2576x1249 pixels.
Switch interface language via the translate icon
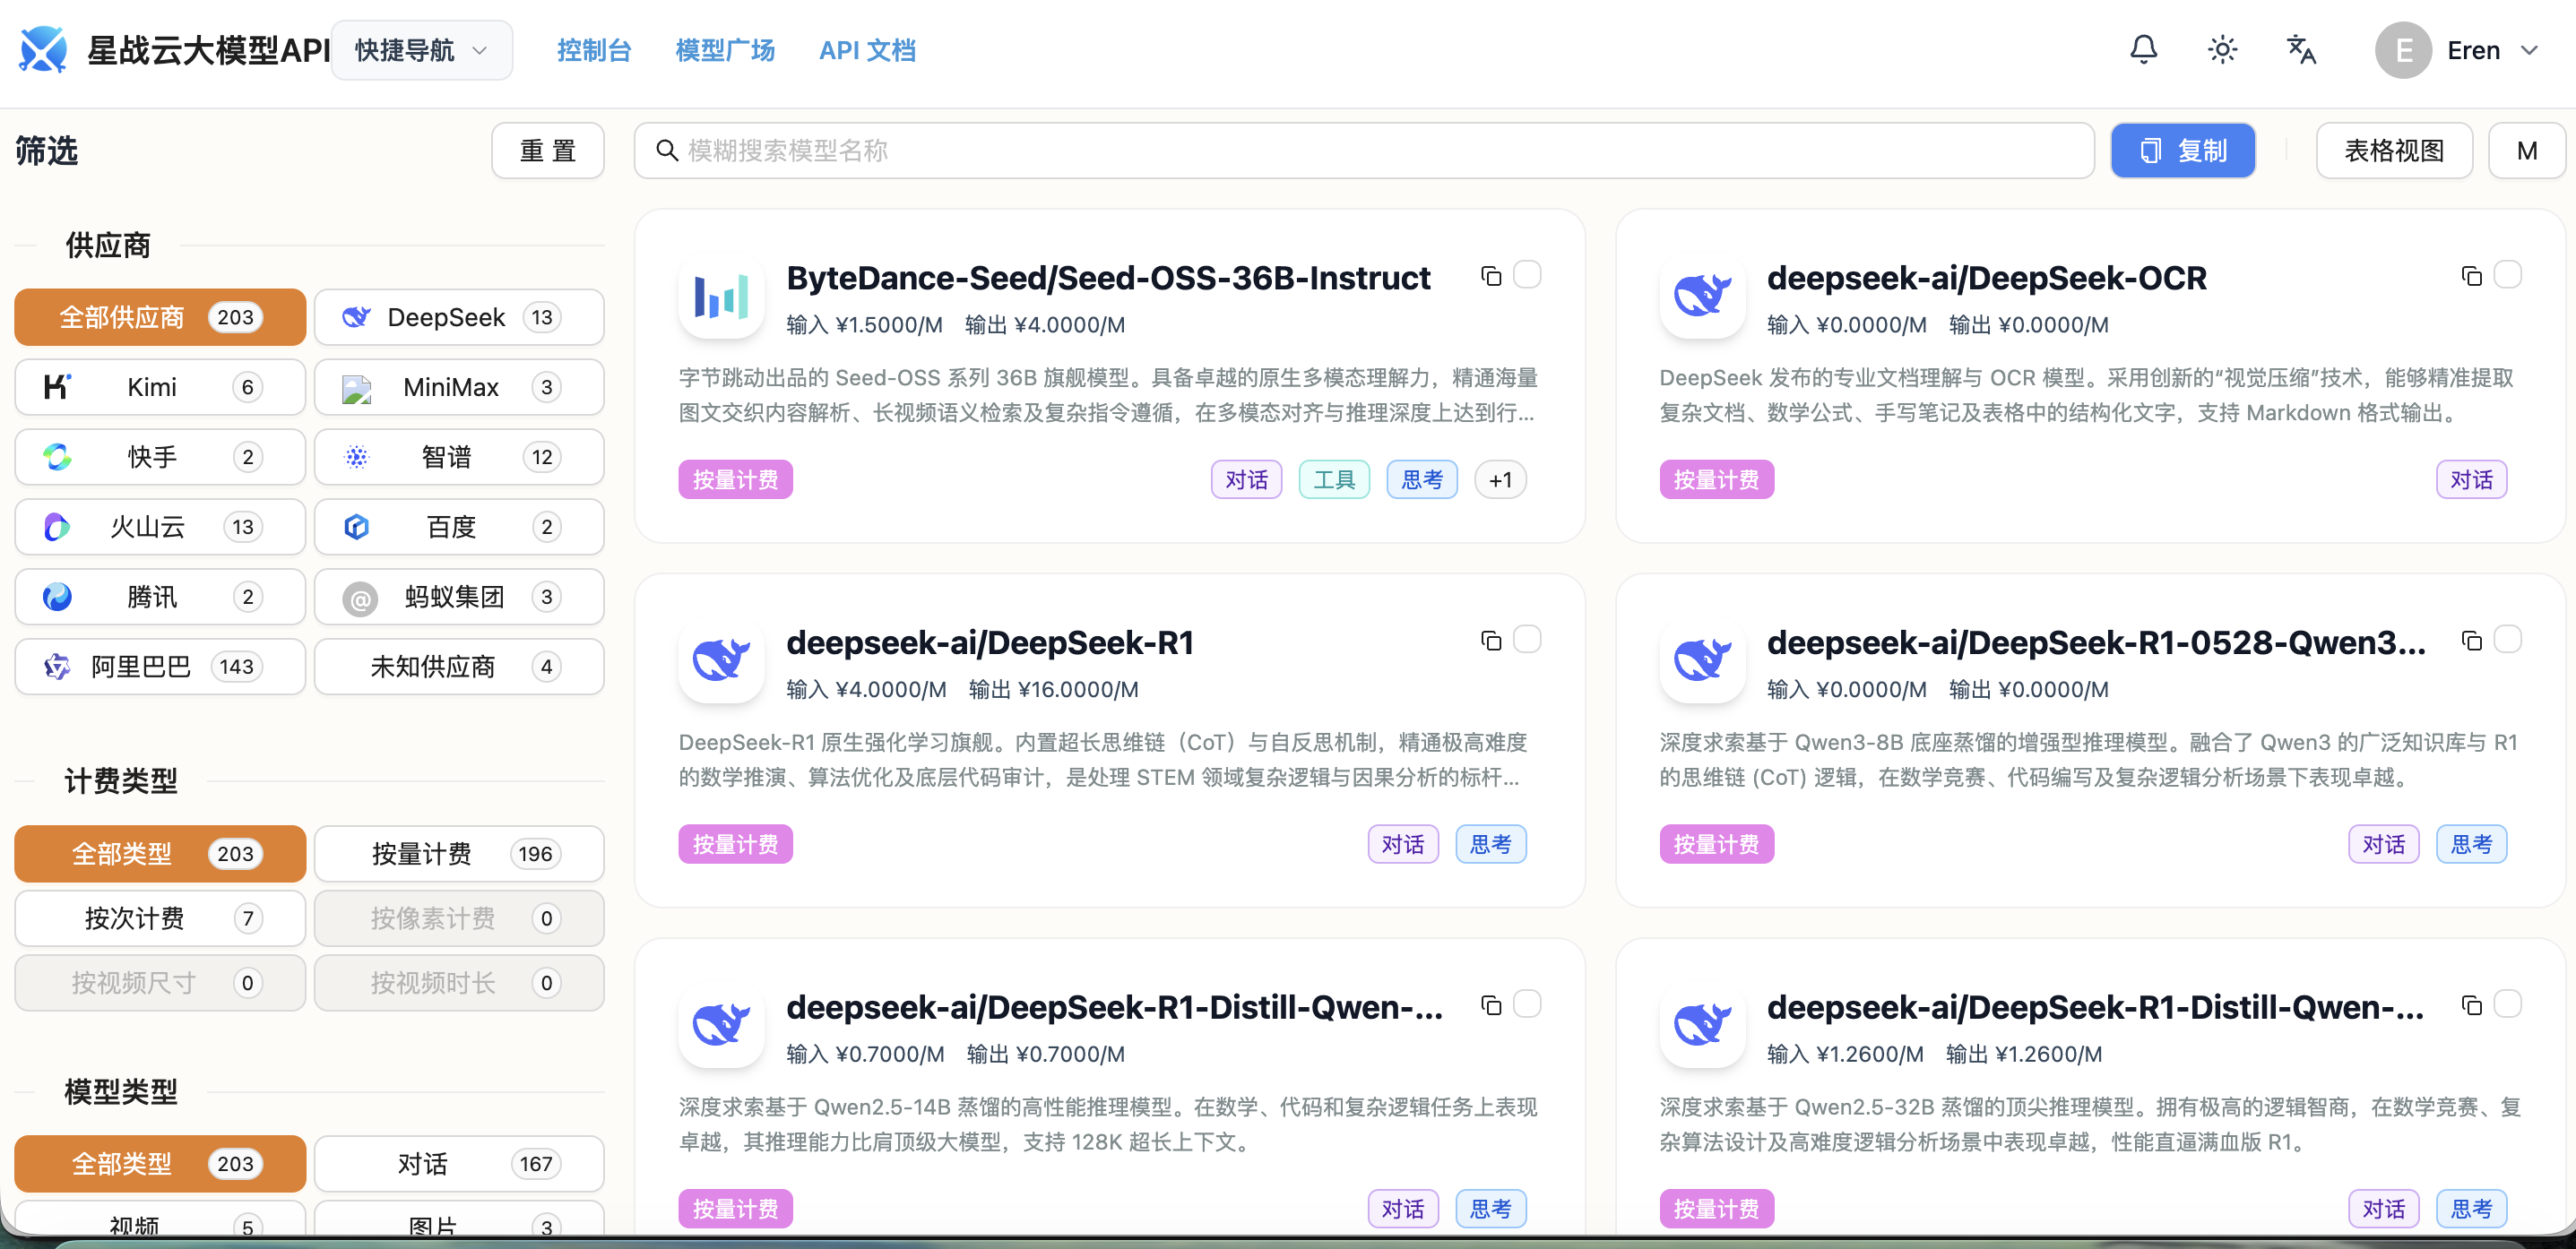point(2300,49)
